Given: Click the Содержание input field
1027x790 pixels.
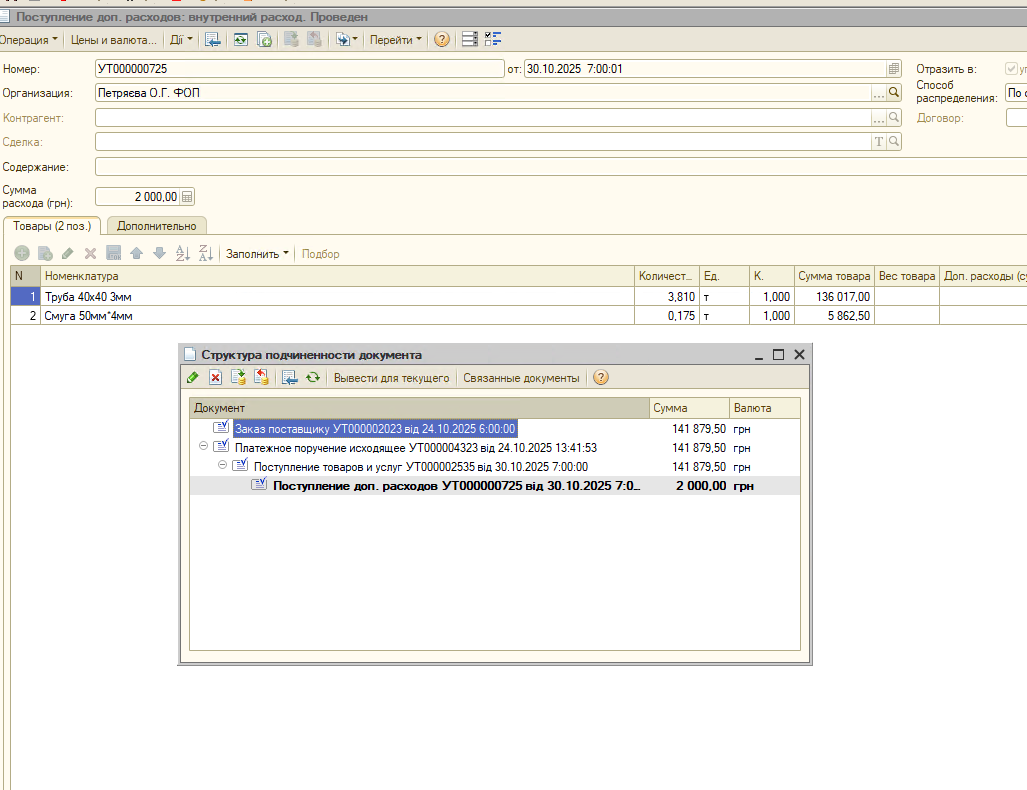Looking at the screenshot, I should tap(561, 167).
